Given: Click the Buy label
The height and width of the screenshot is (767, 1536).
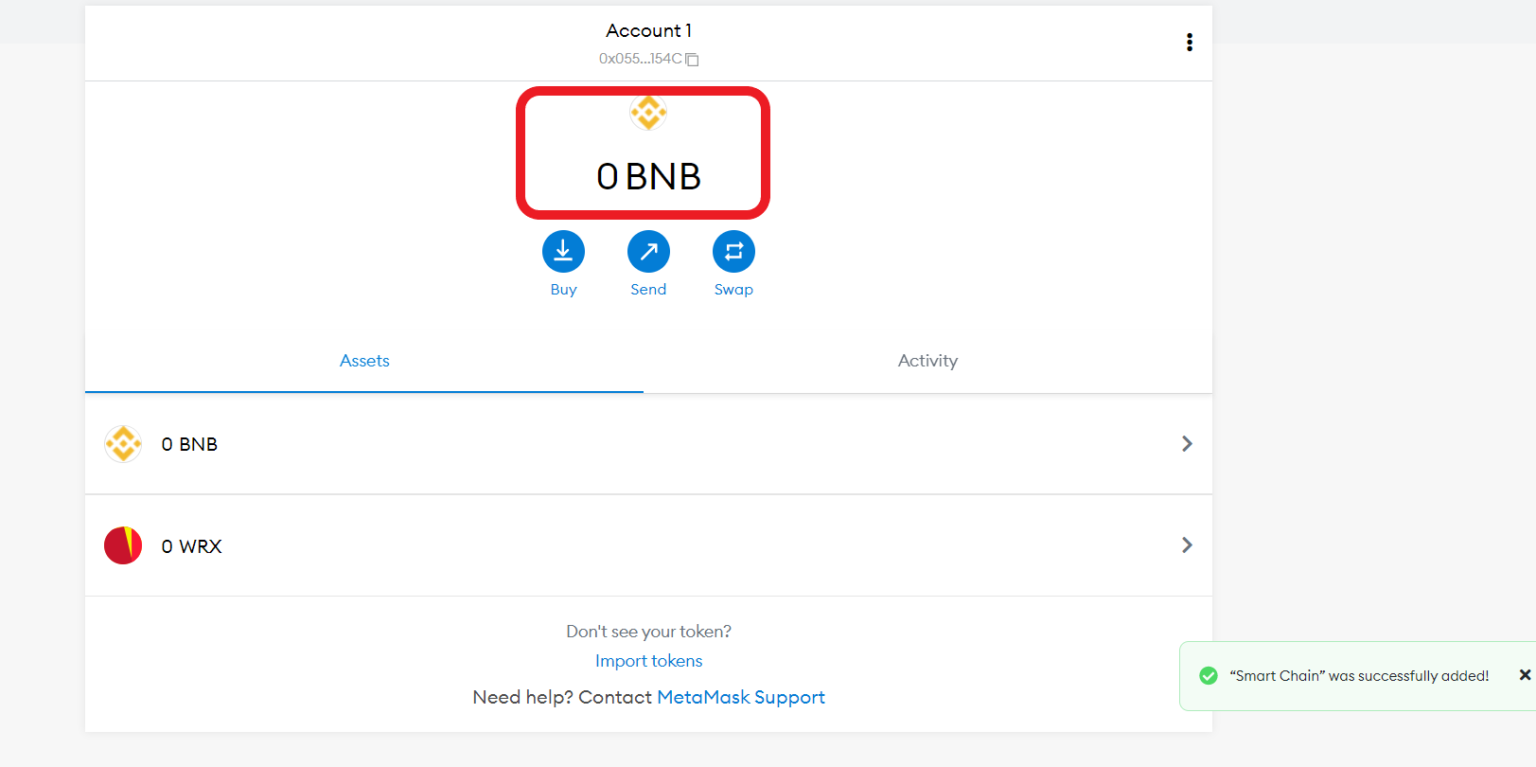Looking at the screenshot, I should pyautogui.click(x=563, y=289).
